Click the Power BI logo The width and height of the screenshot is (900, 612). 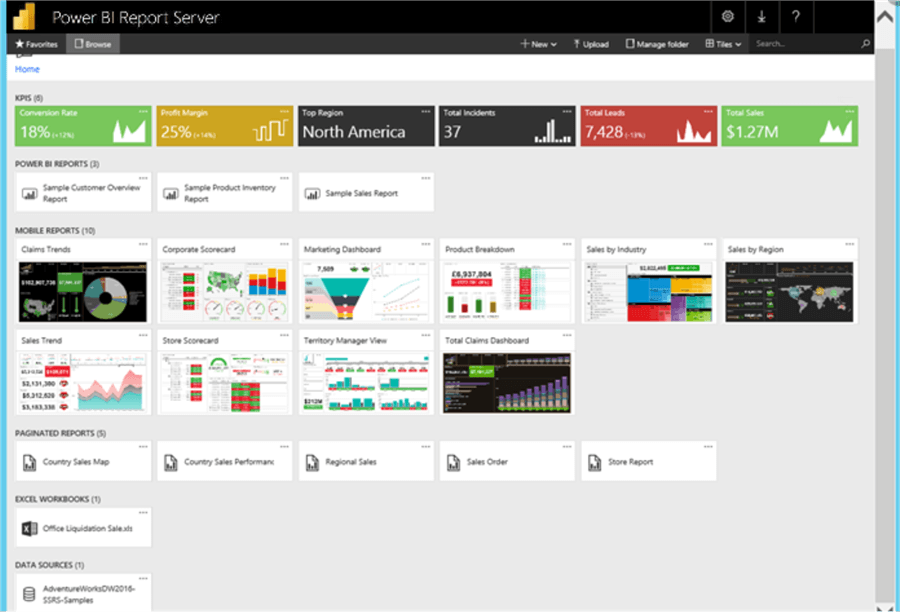tap(25, 16)
